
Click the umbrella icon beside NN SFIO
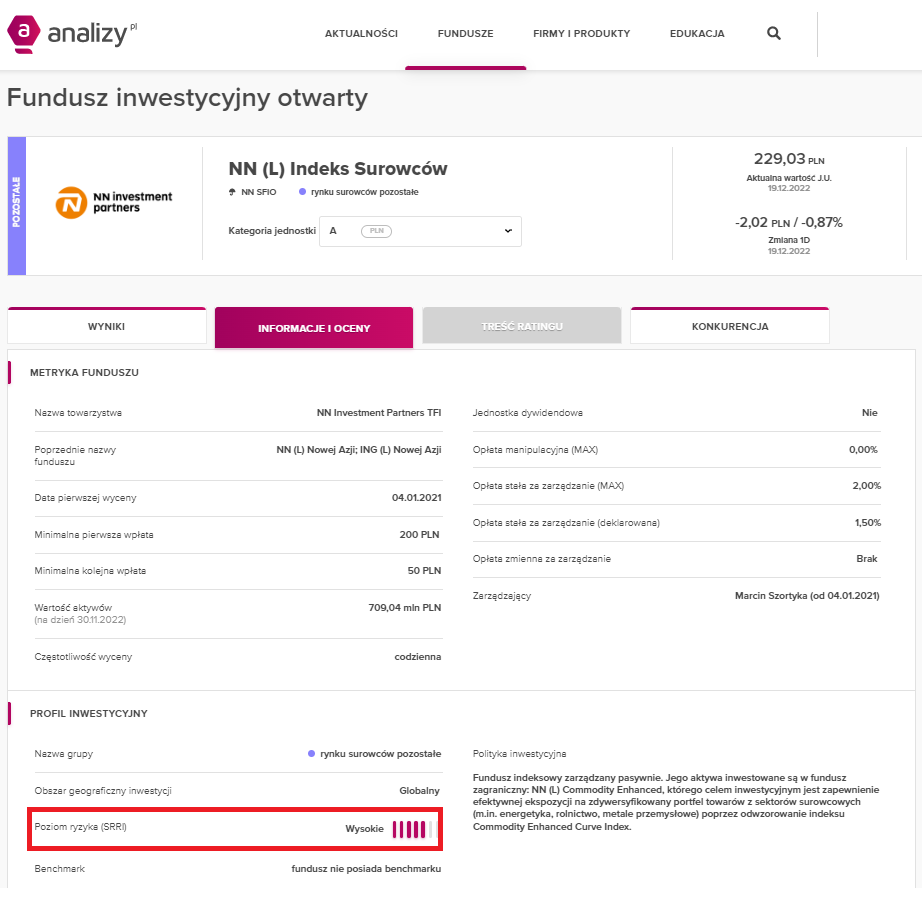(x=233, y=191)
